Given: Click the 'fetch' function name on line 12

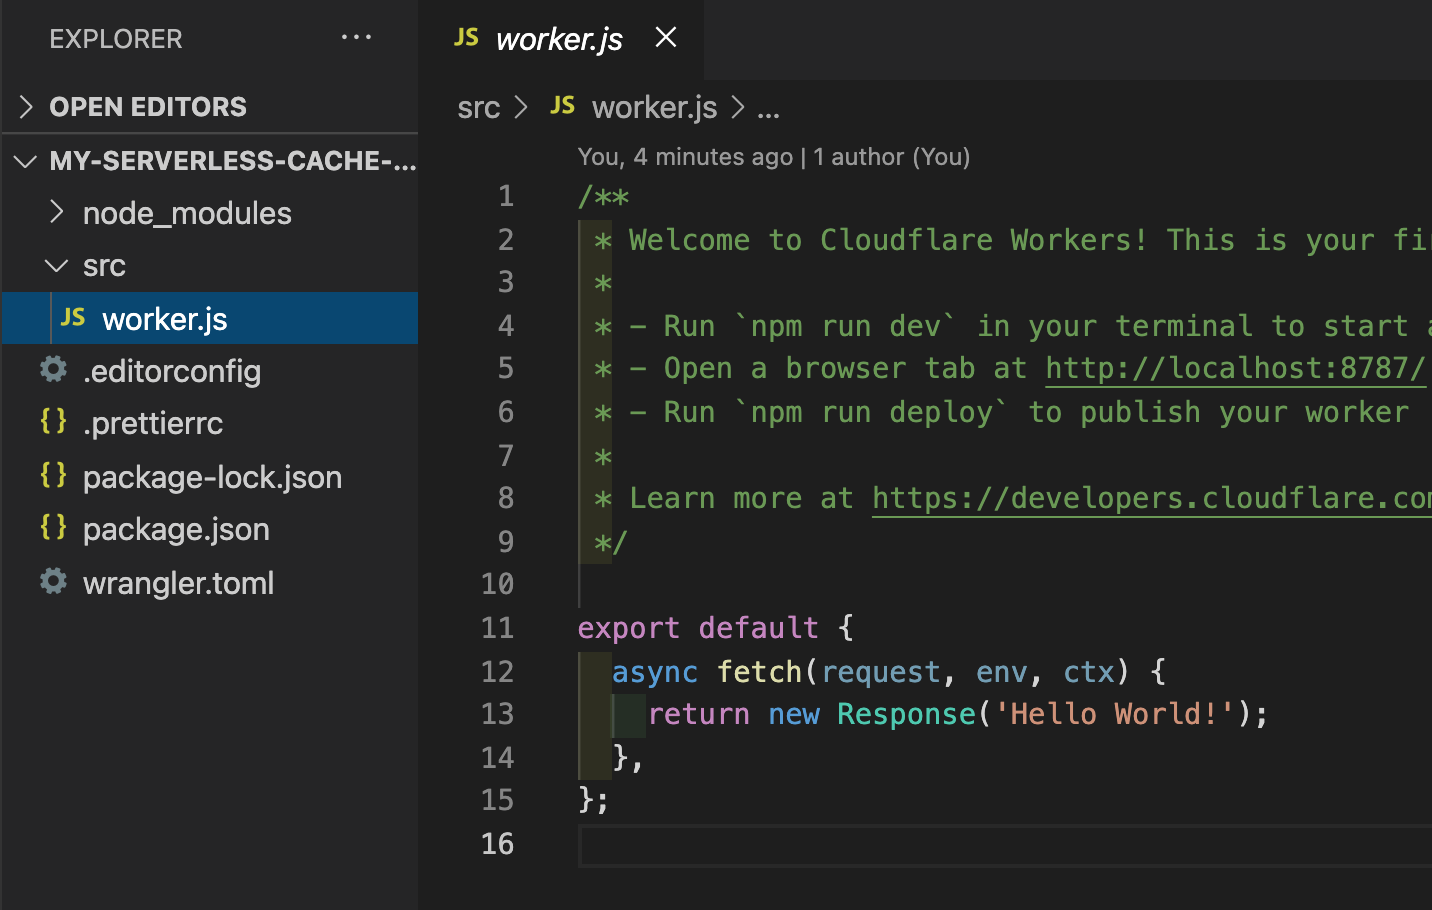Looking at the screenshot, I should (x=759, y=671).
